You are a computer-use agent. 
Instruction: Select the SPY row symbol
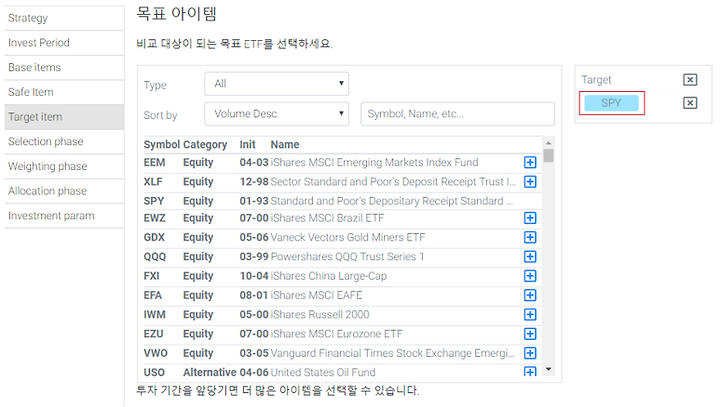[x=154, y=201]
